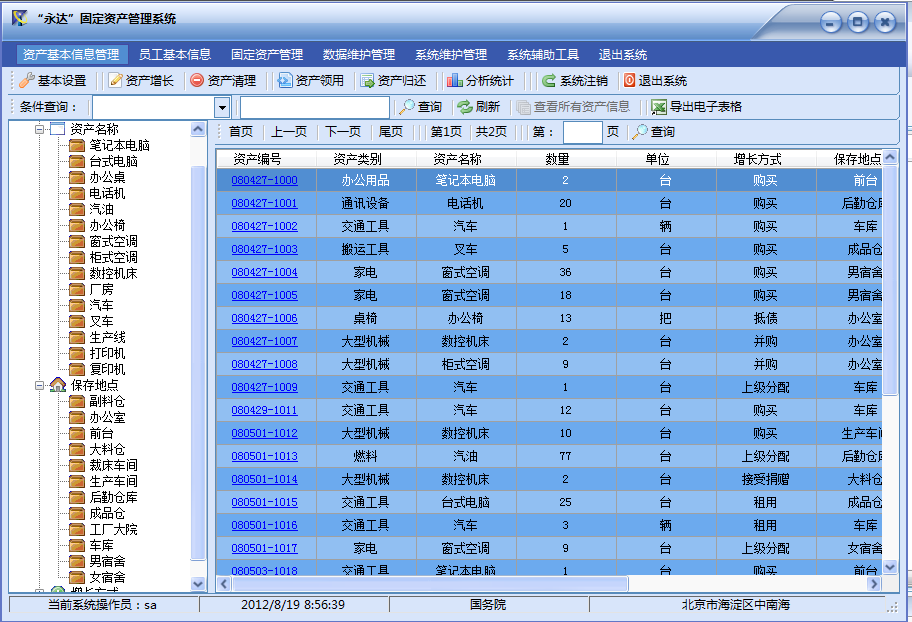Image resolution: width=912 pixels, height=622 pixels.
Task: Click the page number input field
Action: [x=582, y=132]
